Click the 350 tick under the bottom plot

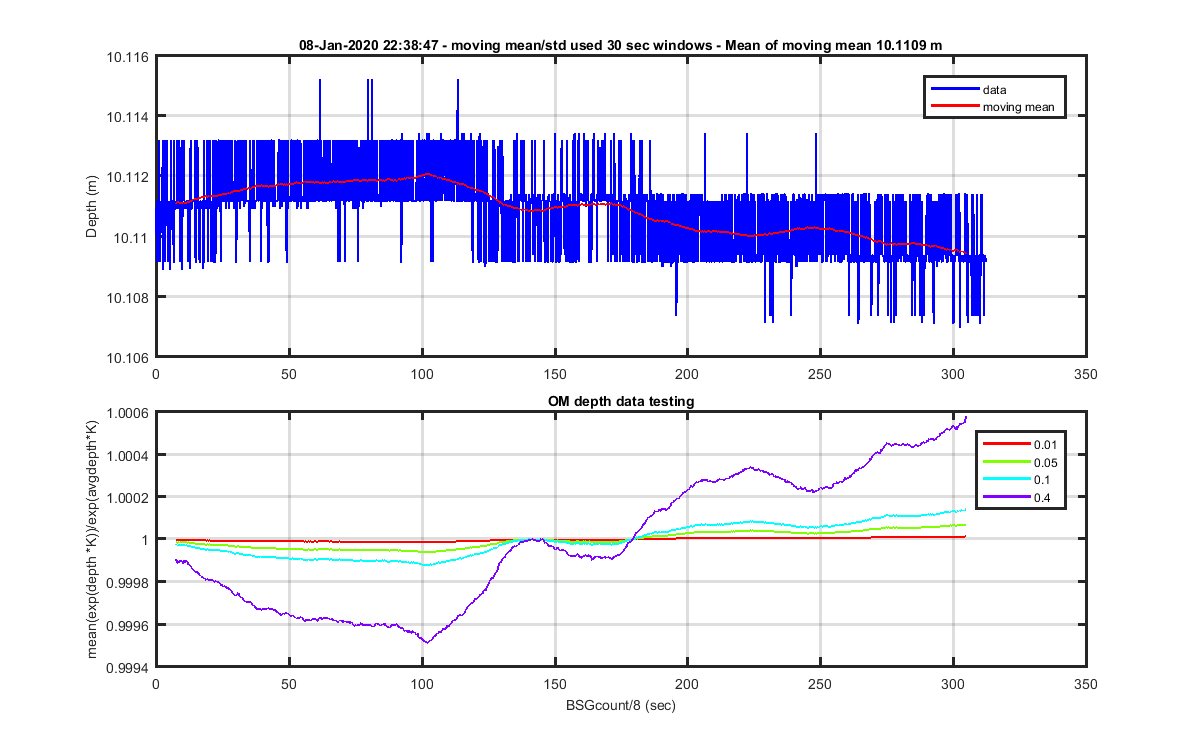pyautogui.click(x=1086, y=684)
